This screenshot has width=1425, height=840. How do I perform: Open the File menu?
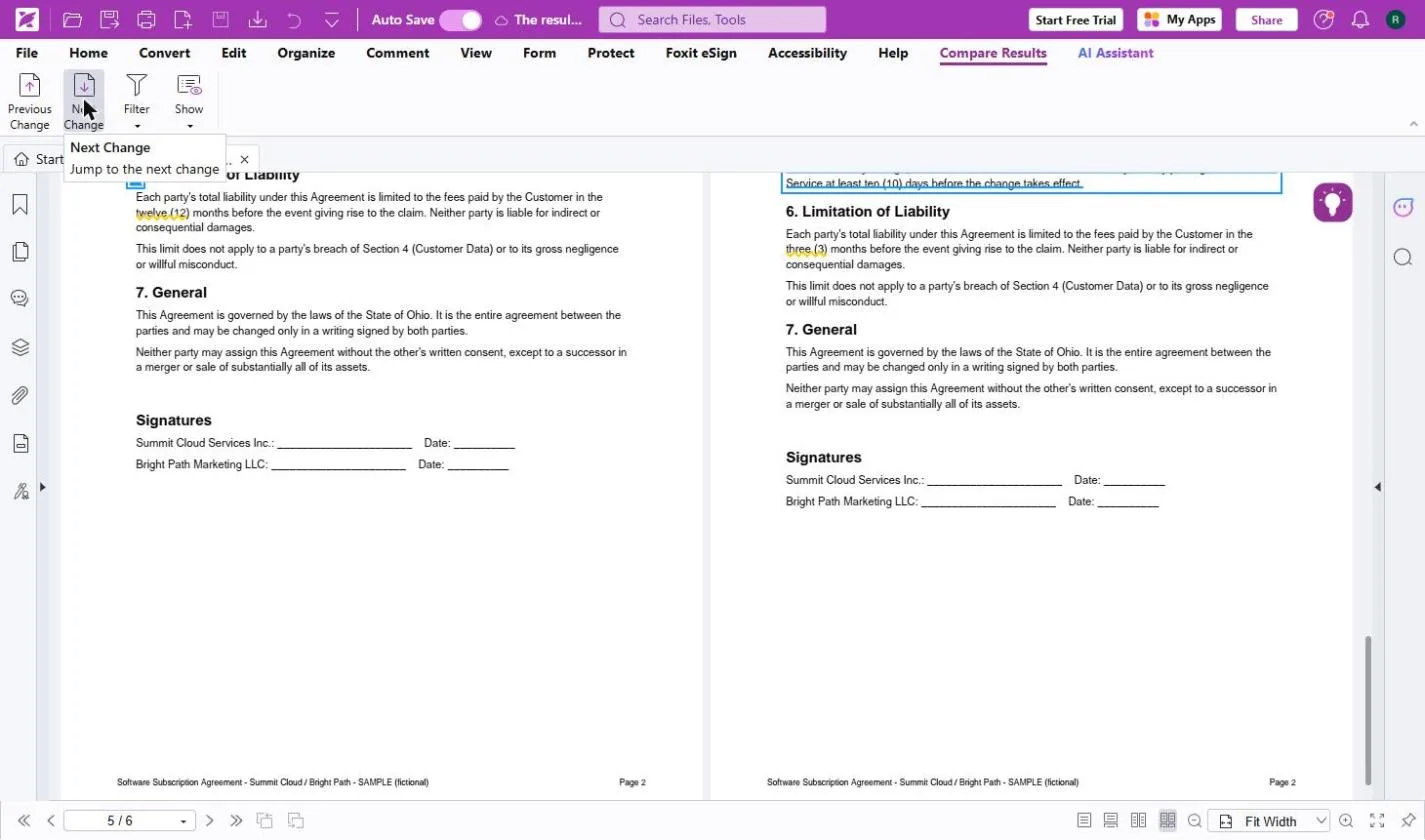27,53
